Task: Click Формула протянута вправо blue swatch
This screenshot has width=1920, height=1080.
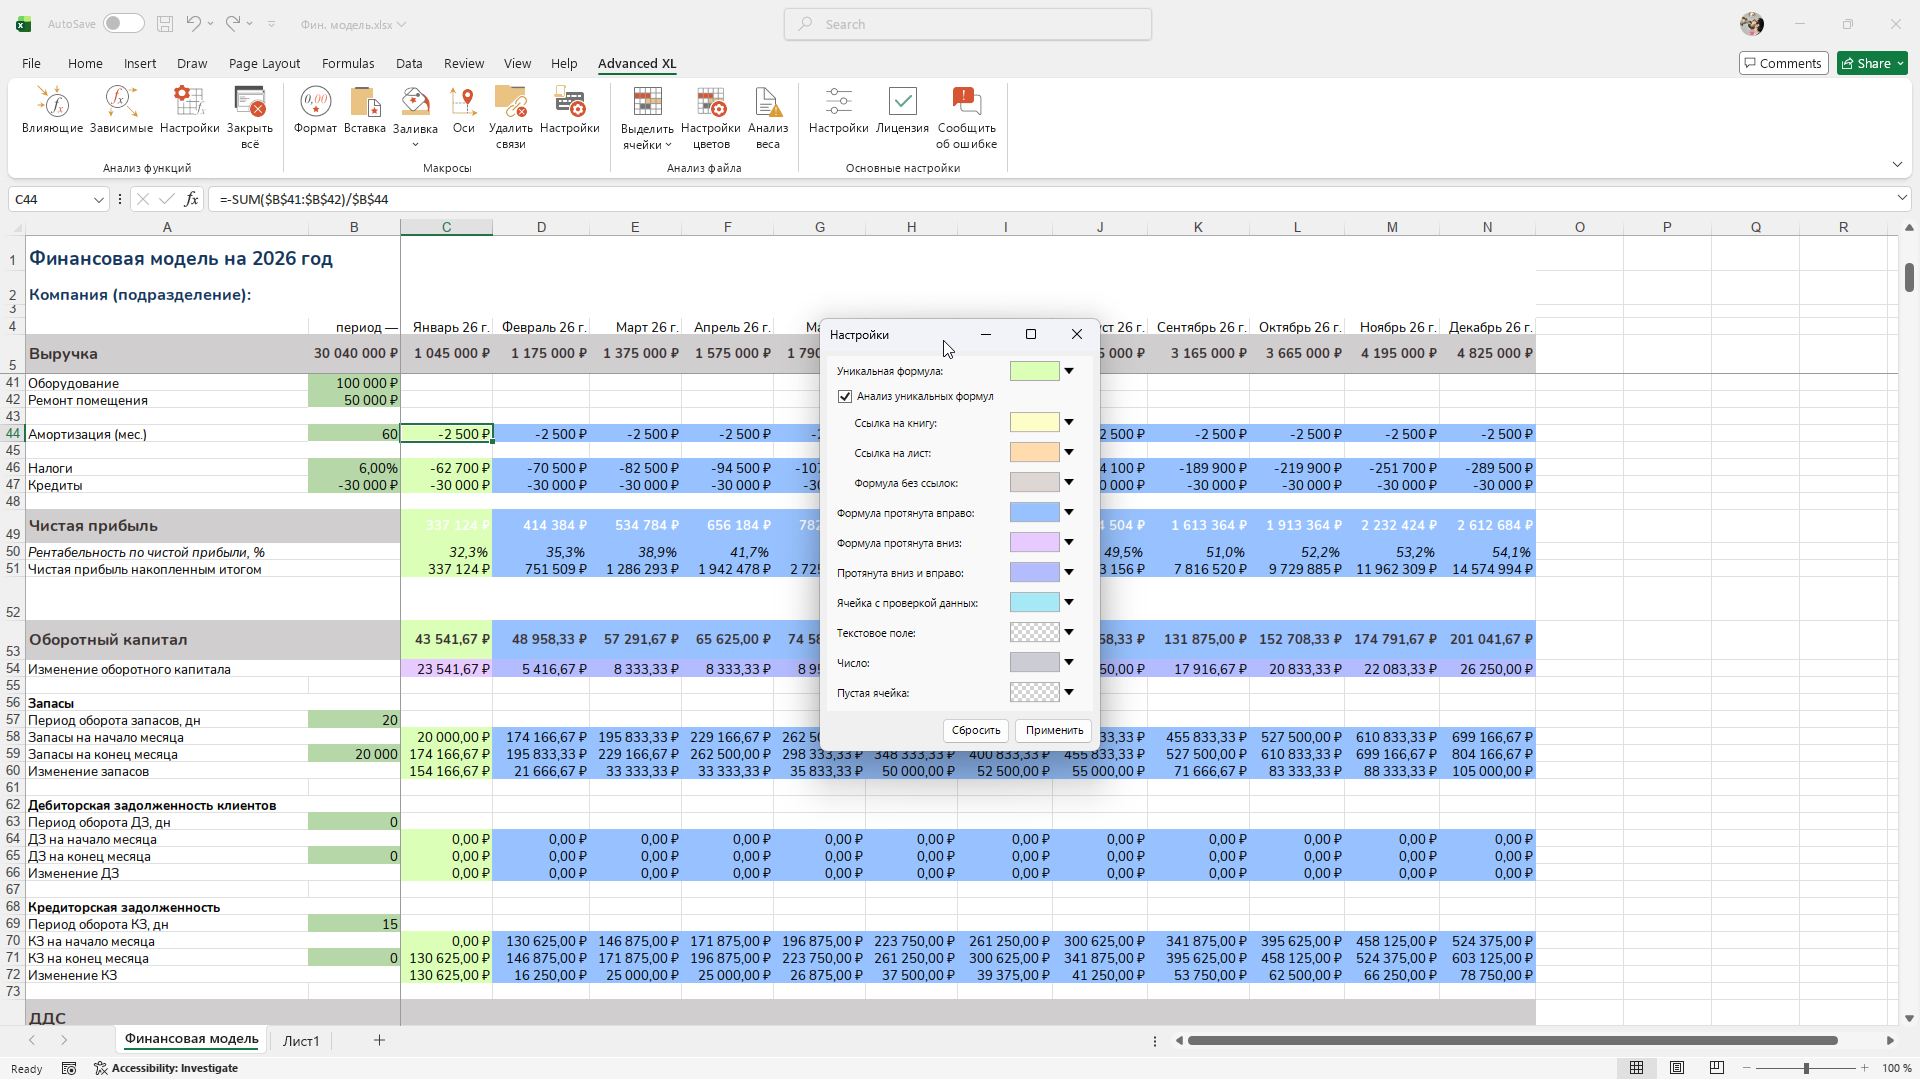Action: [x=1034, y=513]
